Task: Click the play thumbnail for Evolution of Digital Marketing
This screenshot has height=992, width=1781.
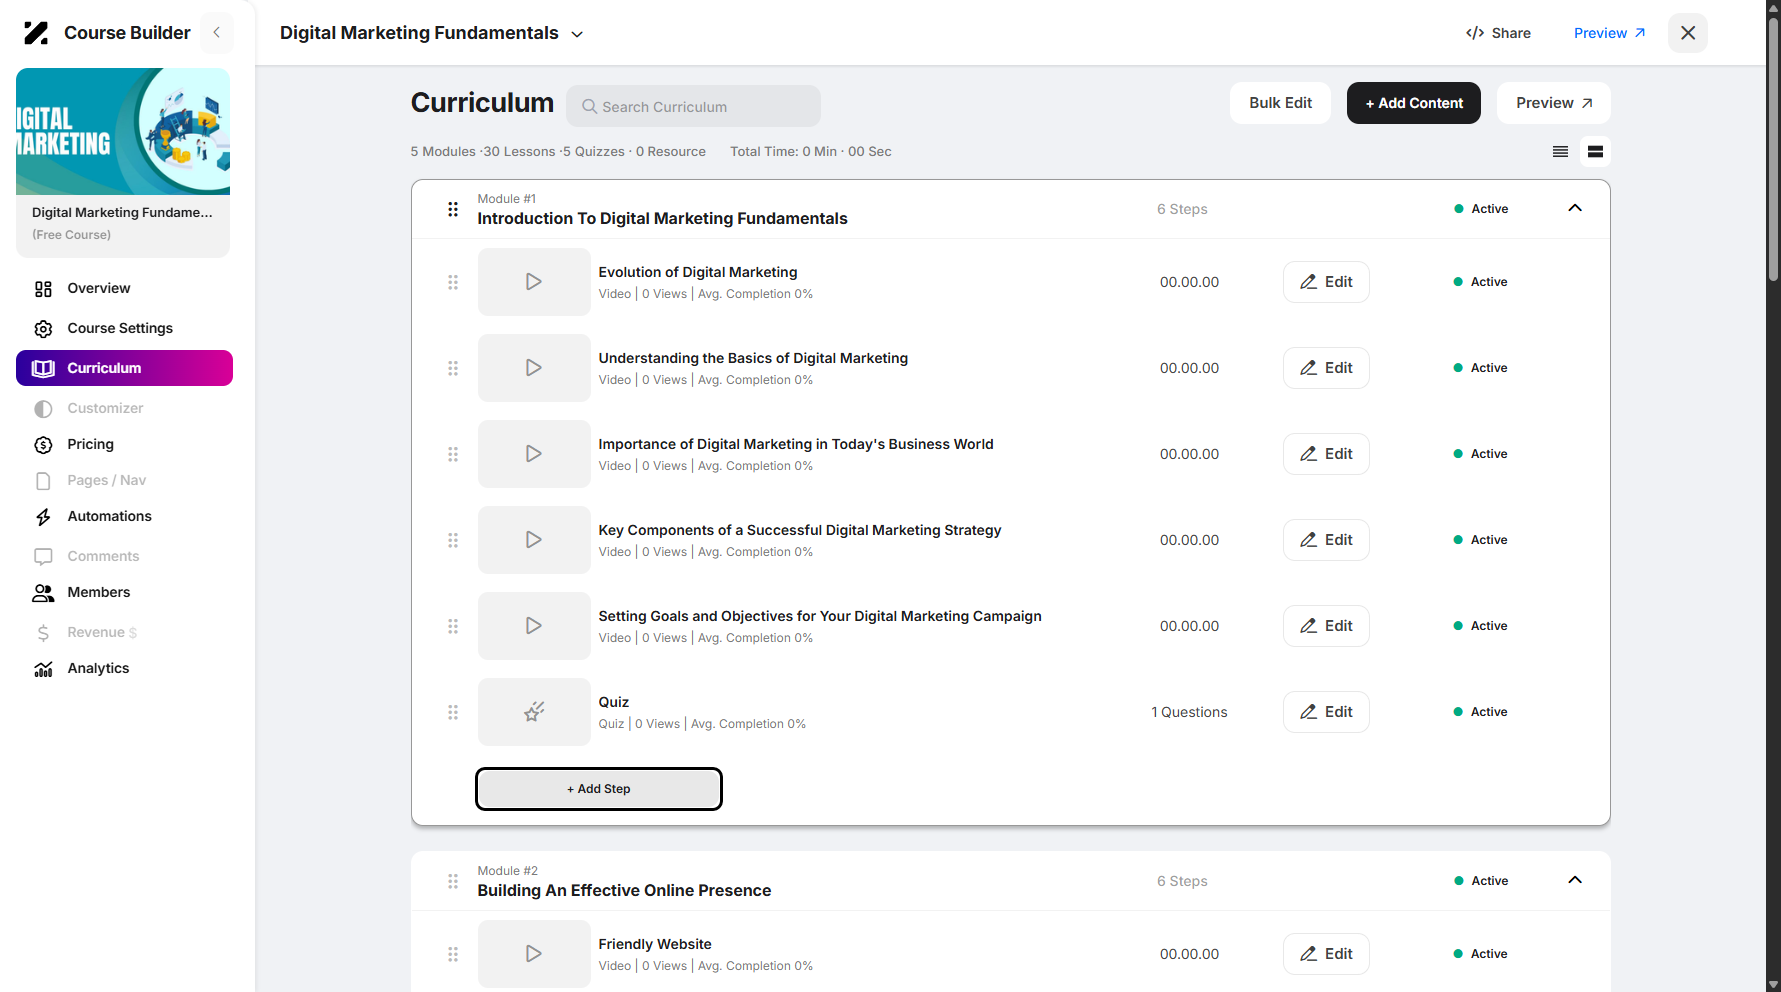Action: (534, 282)
